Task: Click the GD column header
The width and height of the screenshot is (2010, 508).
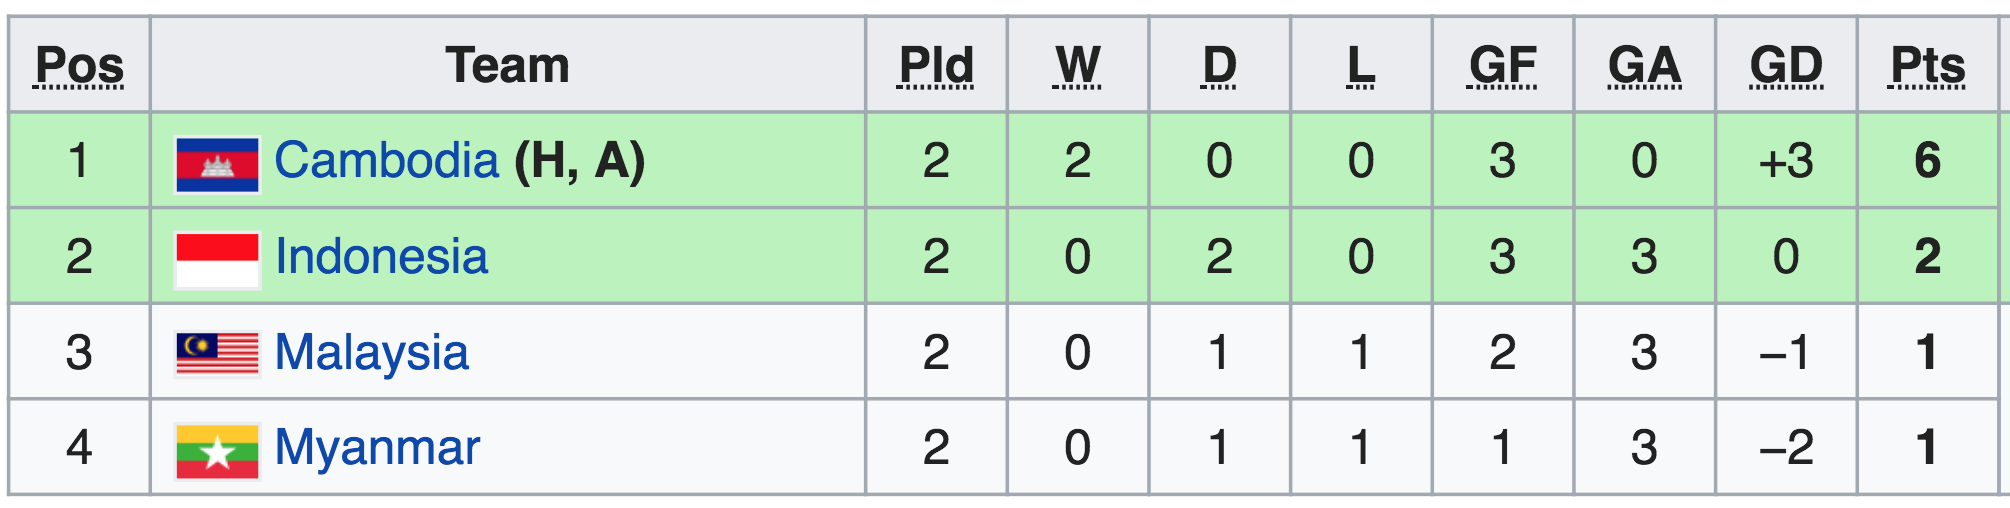Action: pos(1786,66)
